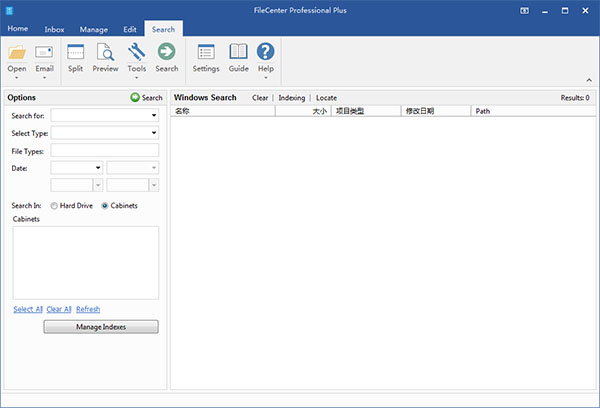The height and width of the screenshot is (408, 600).
Task: Click the green arrow Search ribbon icon
Action: 167,52
